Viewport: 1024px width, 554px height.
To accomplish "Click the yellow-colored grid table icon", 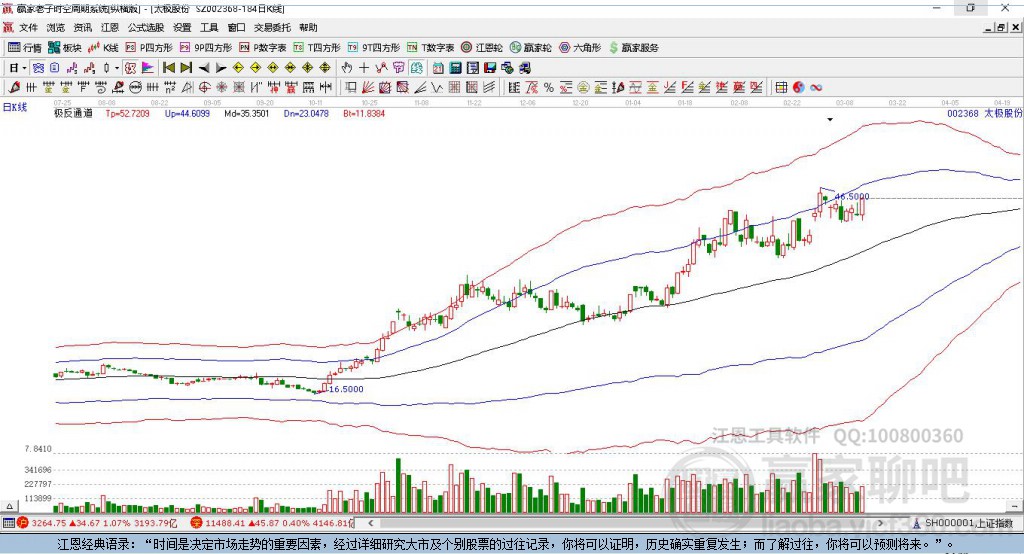I will click(x=781, y=87).
